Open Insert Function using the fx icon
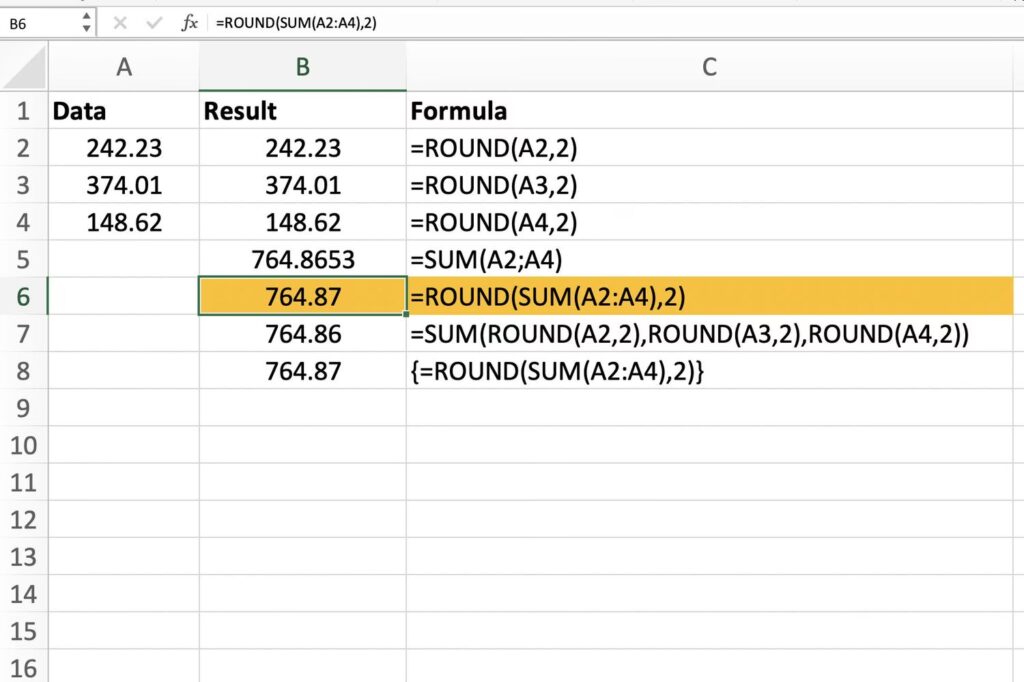Screen dimensions: 1024x682 coord(189,22)
